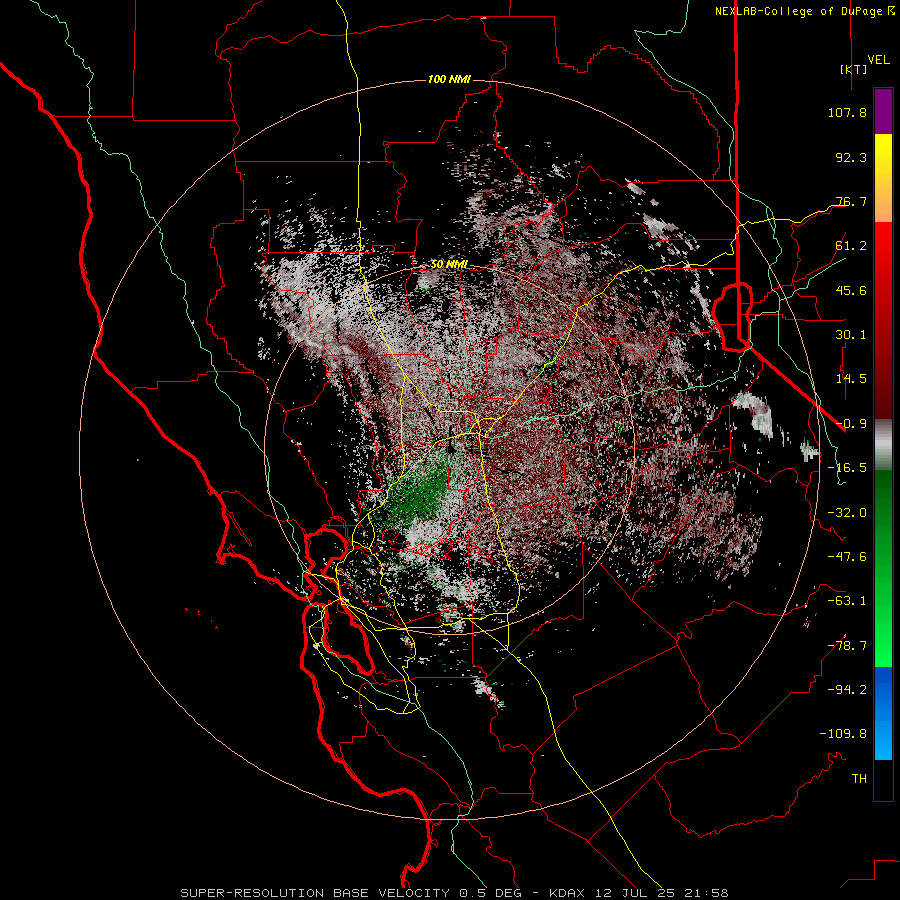This screenshot has height=900, width=900.
Task: Click the 45.6 legend value
Action: 851,290
